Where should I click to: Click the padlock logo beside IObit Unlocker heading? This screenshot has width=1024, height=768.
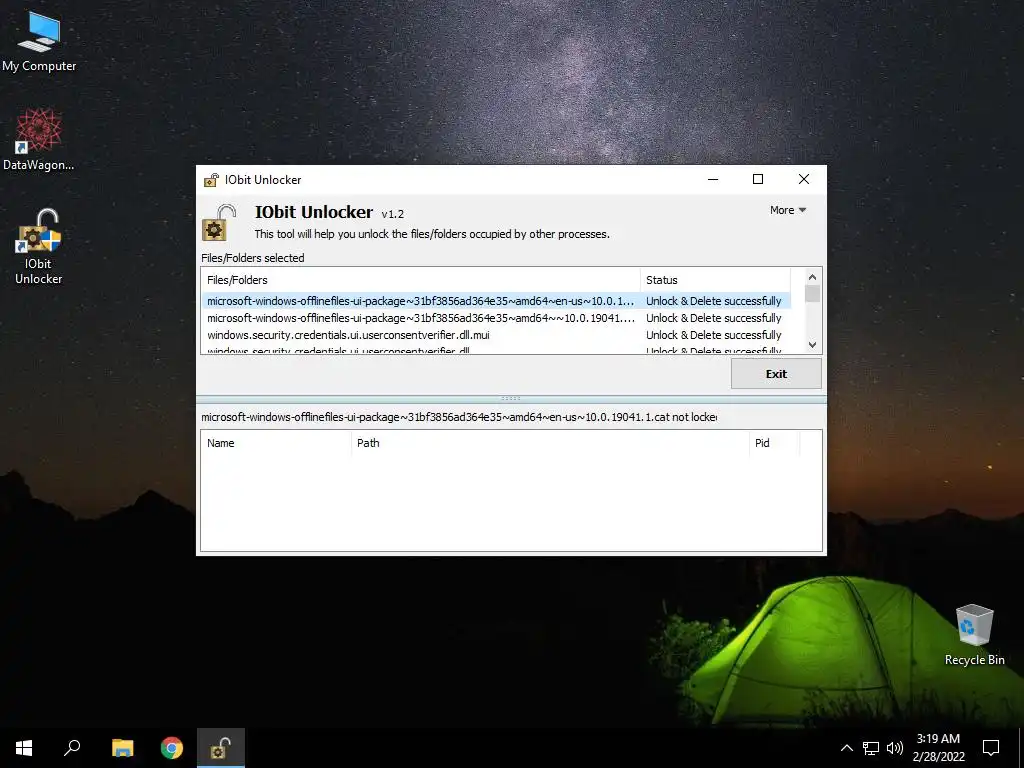219,223
